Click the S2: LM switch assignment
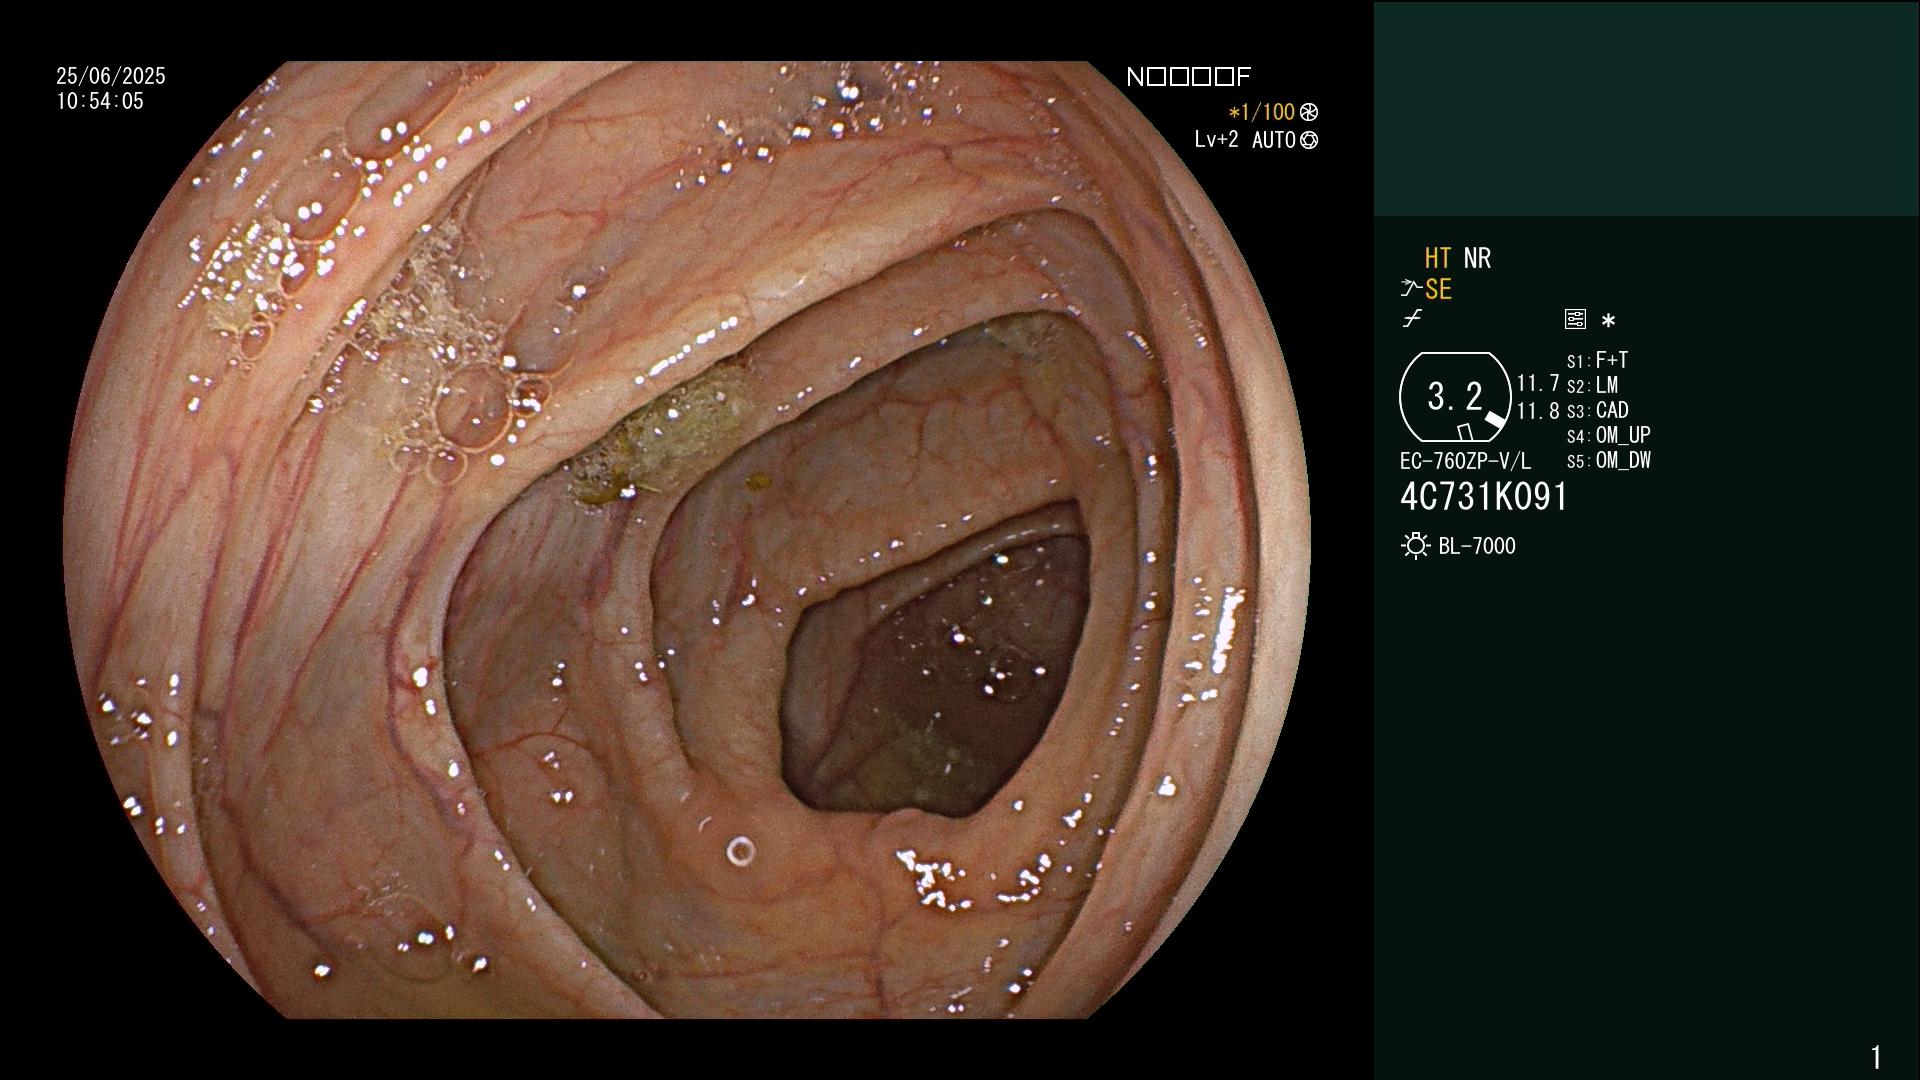Image resolution: width=1920 pixels, height=1080 pixels. (1592, 385)
